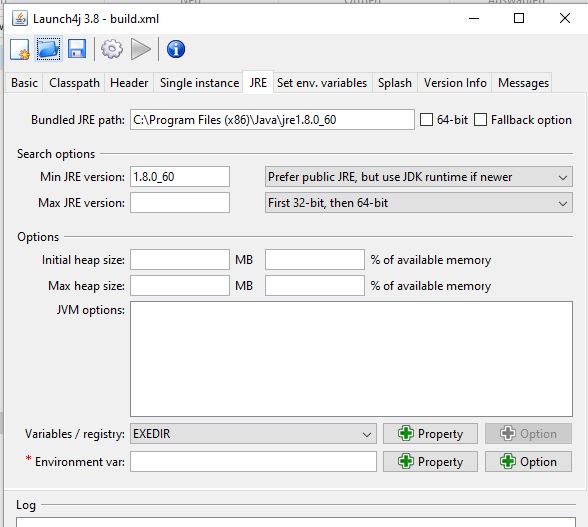Focus the Max heap size MB field
This screenshot has width=588, height=527.
(180, 286)
